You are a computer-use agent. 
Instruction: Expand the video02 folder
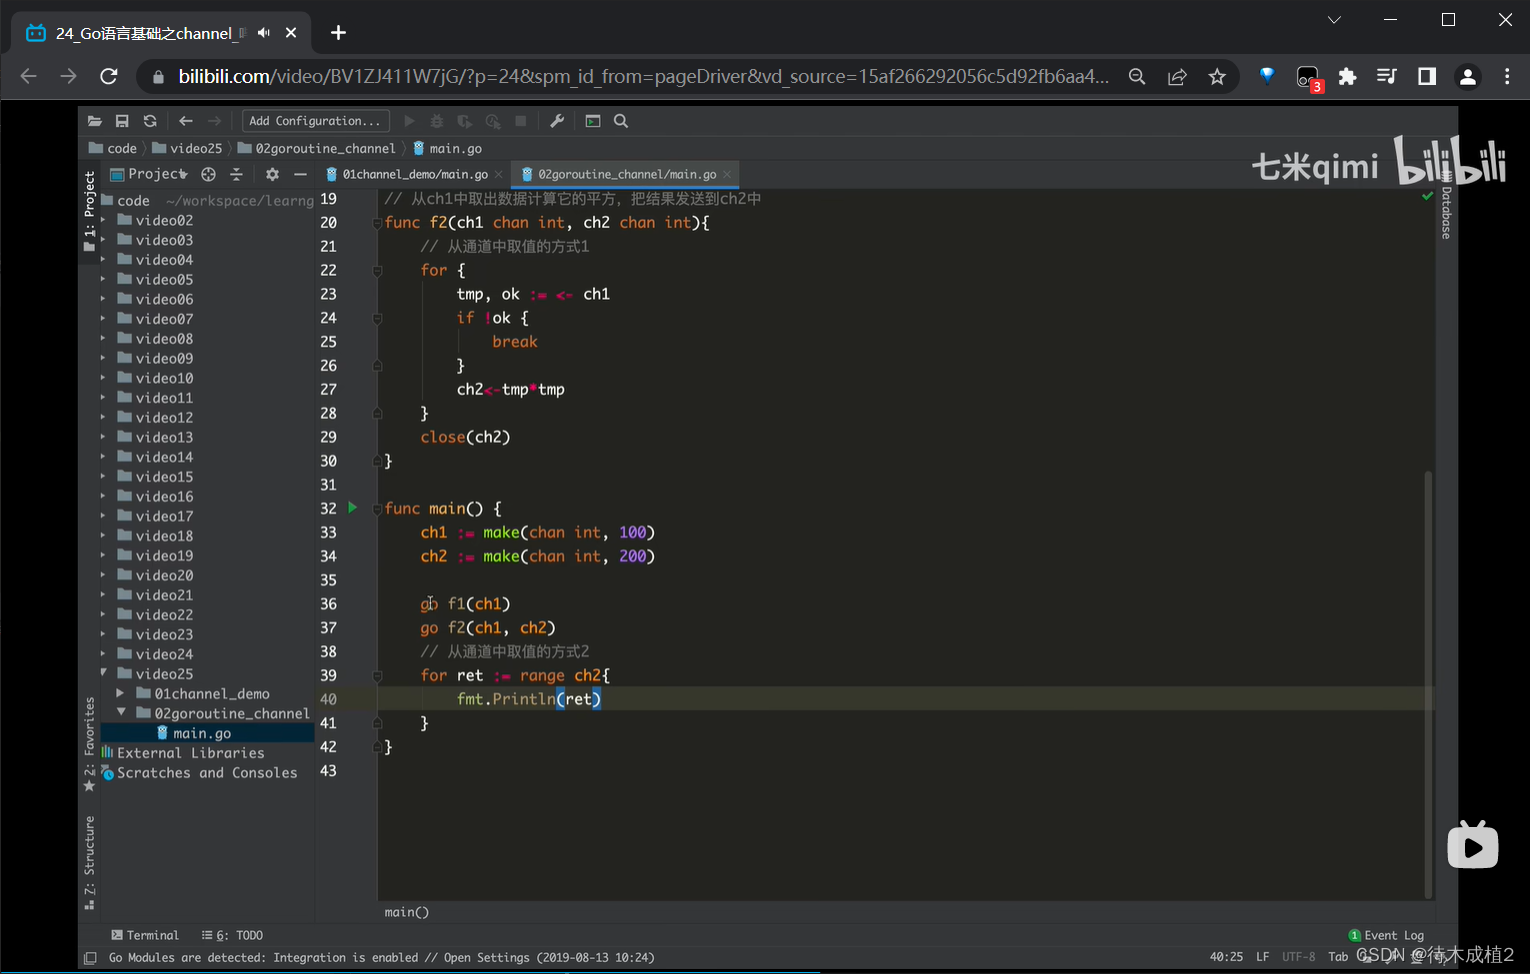coord(103,220)
